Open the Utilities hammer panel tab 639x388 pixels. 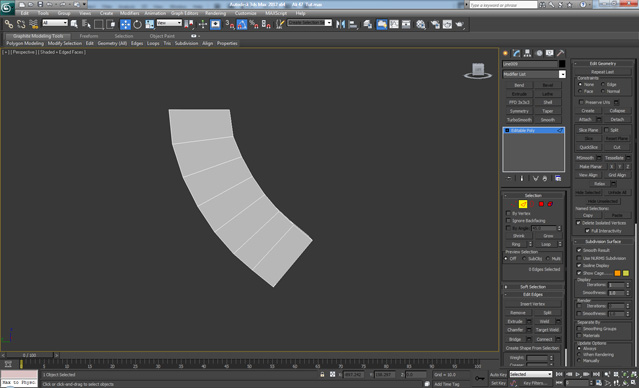pyautogui.click(x=561, y=53)
